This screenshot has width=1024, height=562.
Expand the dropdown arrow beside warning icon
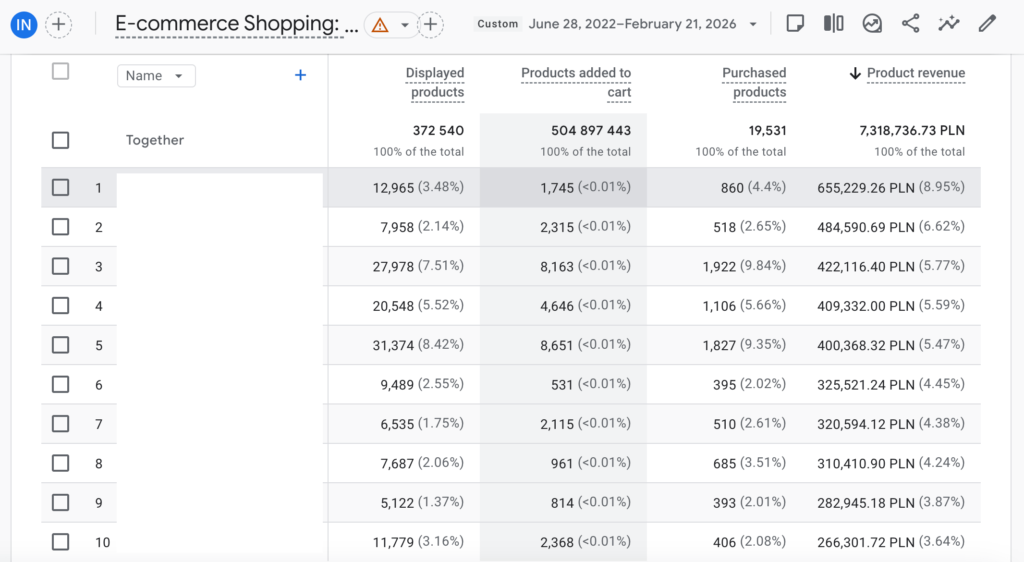pyautogui.click(x=405, y=25)
